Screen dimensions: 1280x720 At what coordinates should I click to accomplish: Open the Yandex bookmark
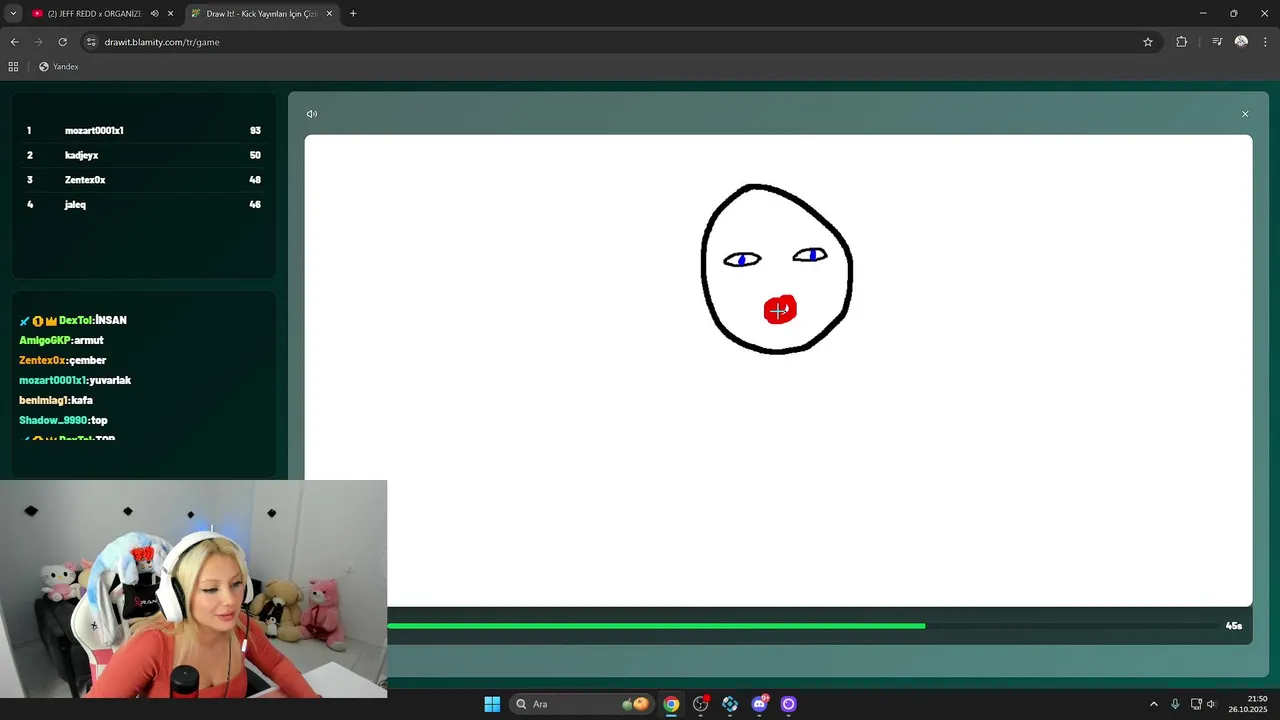[x=58, y=67]
